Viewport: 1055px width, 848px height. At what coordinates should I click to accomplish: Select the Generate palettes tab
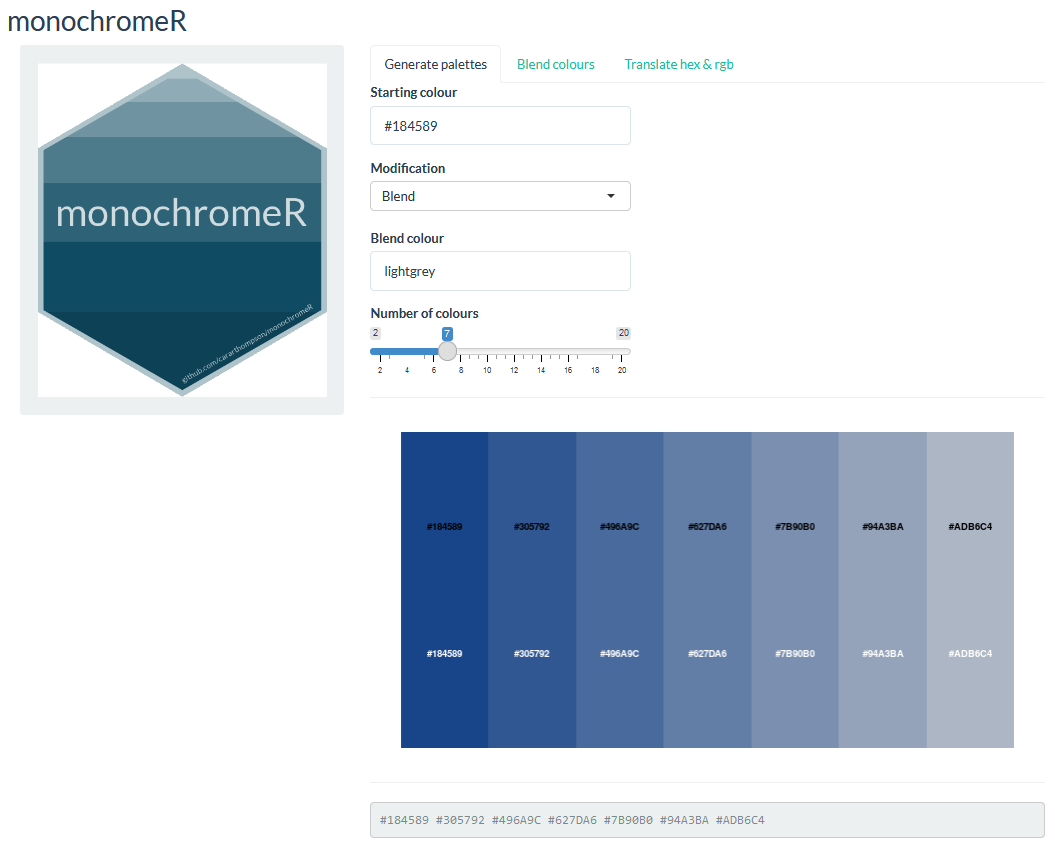pyautogui.click(x=435, y=64)
